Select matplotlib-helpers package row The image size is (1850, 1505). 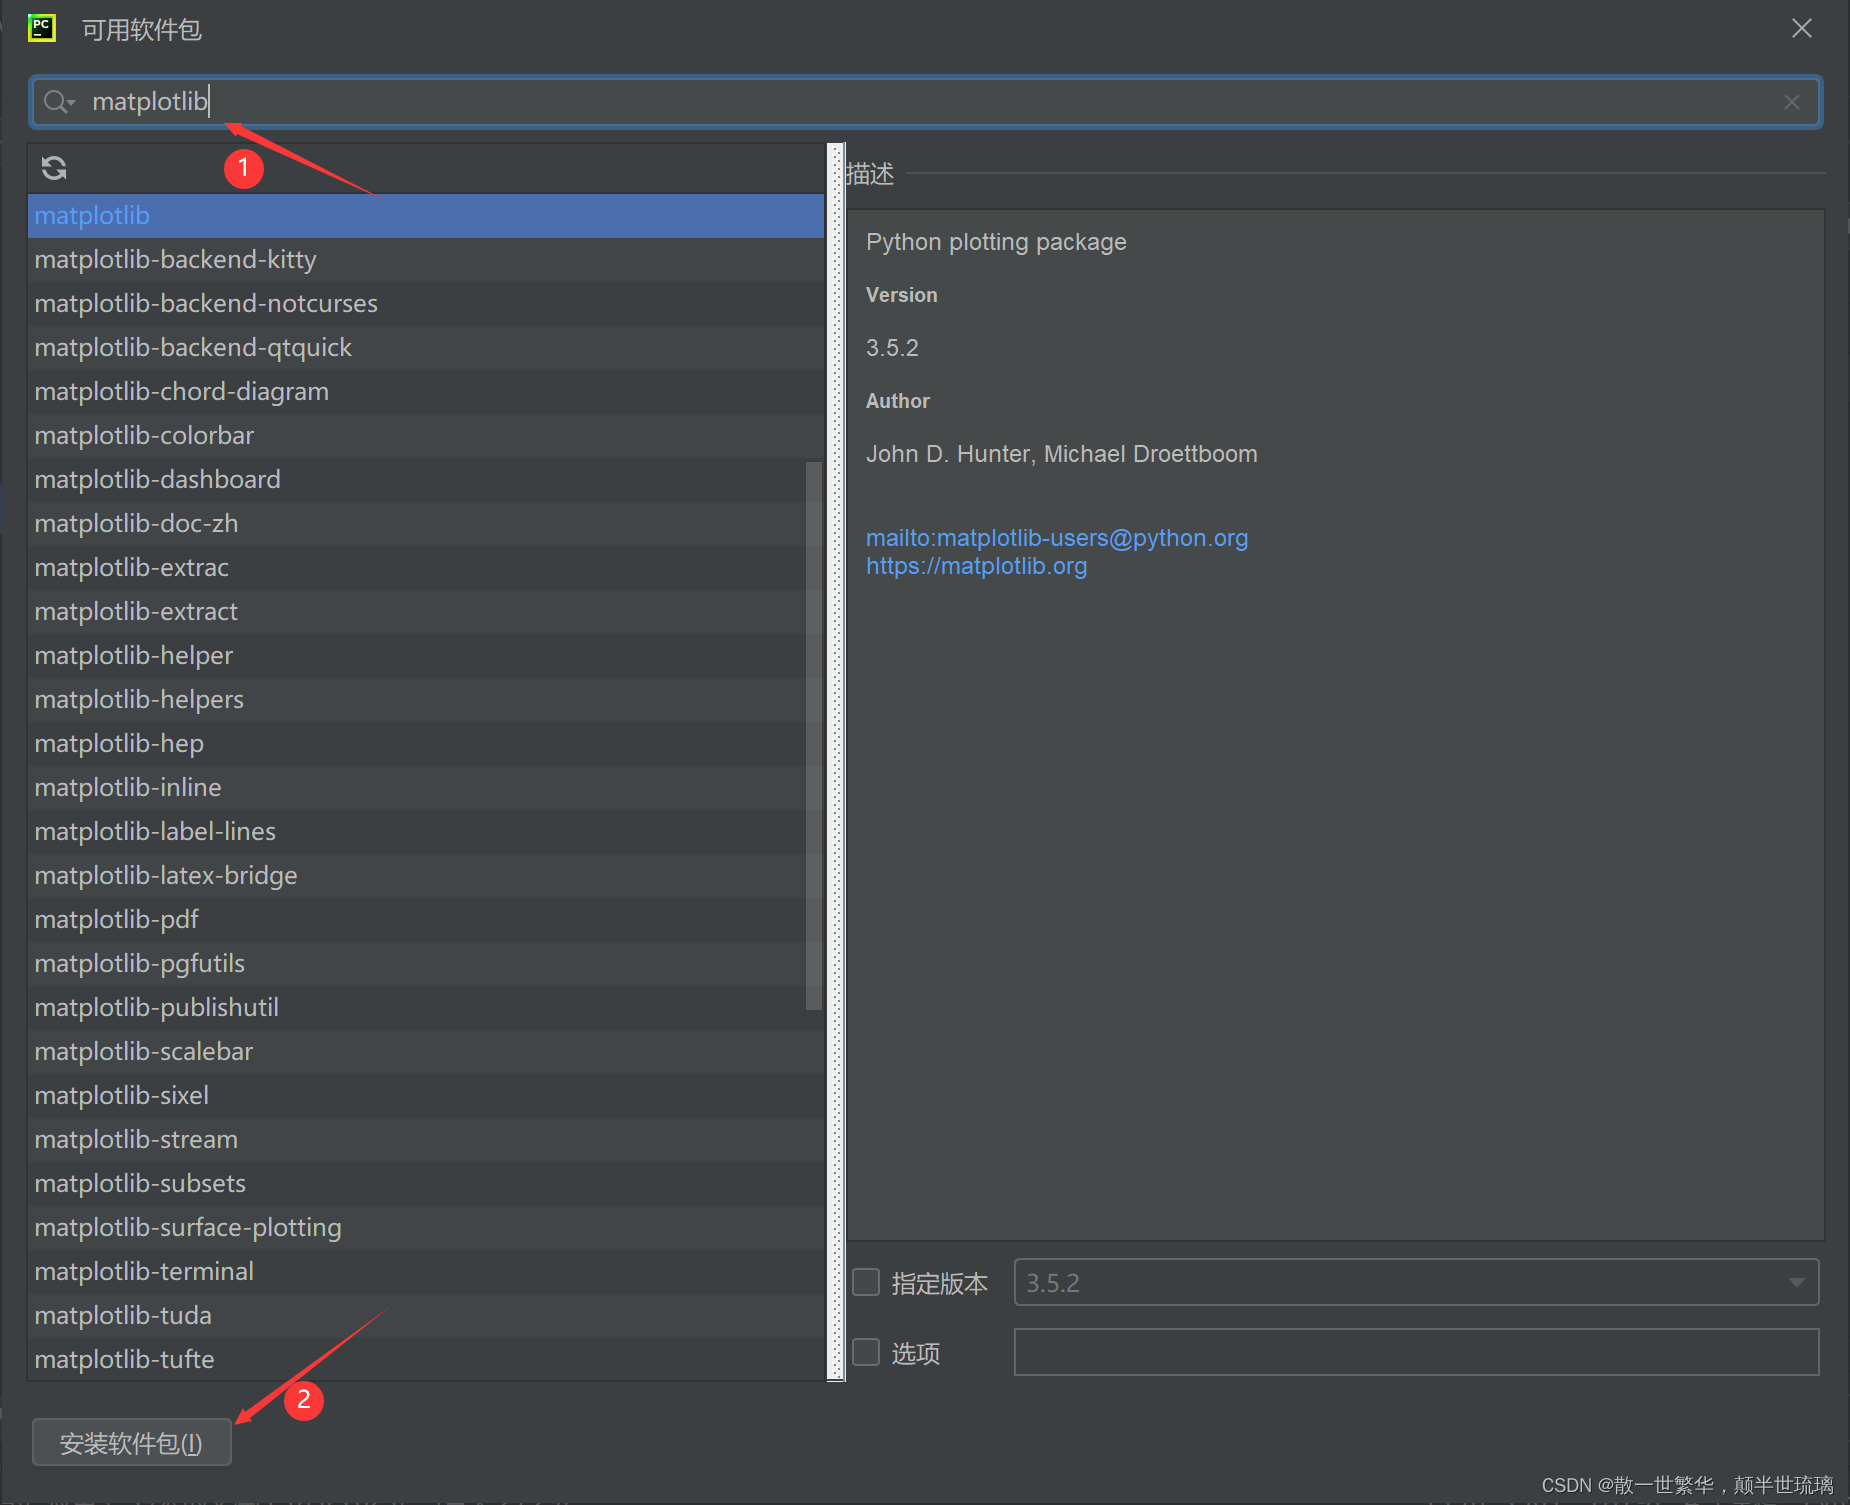tap(426, 700)
